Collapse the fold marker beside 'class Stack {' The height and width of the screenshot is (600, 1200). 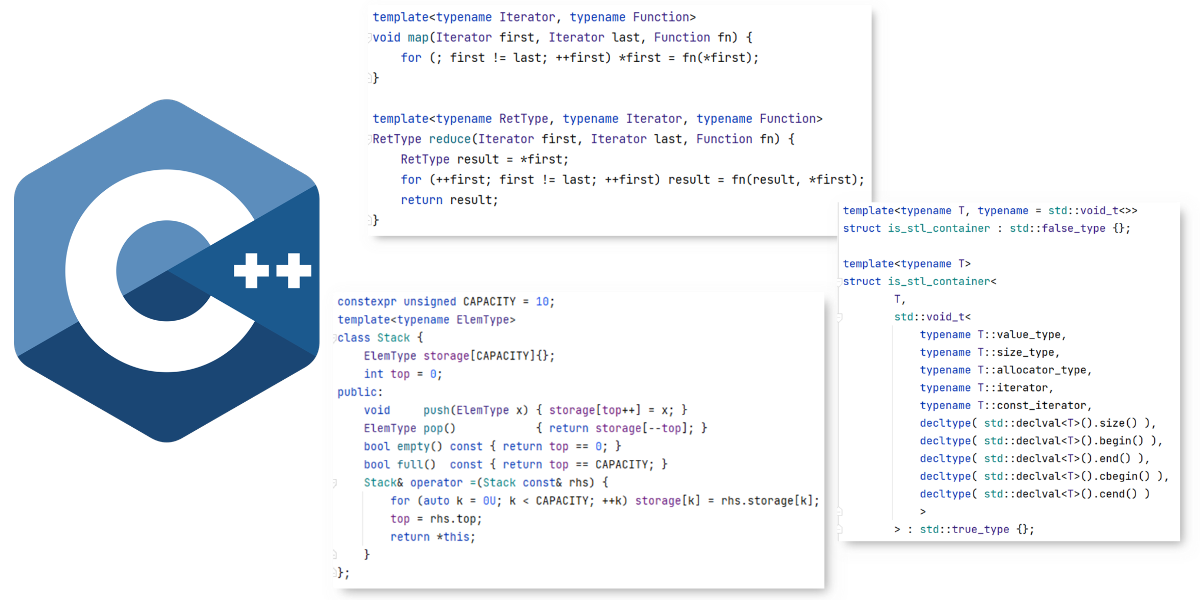333,338
